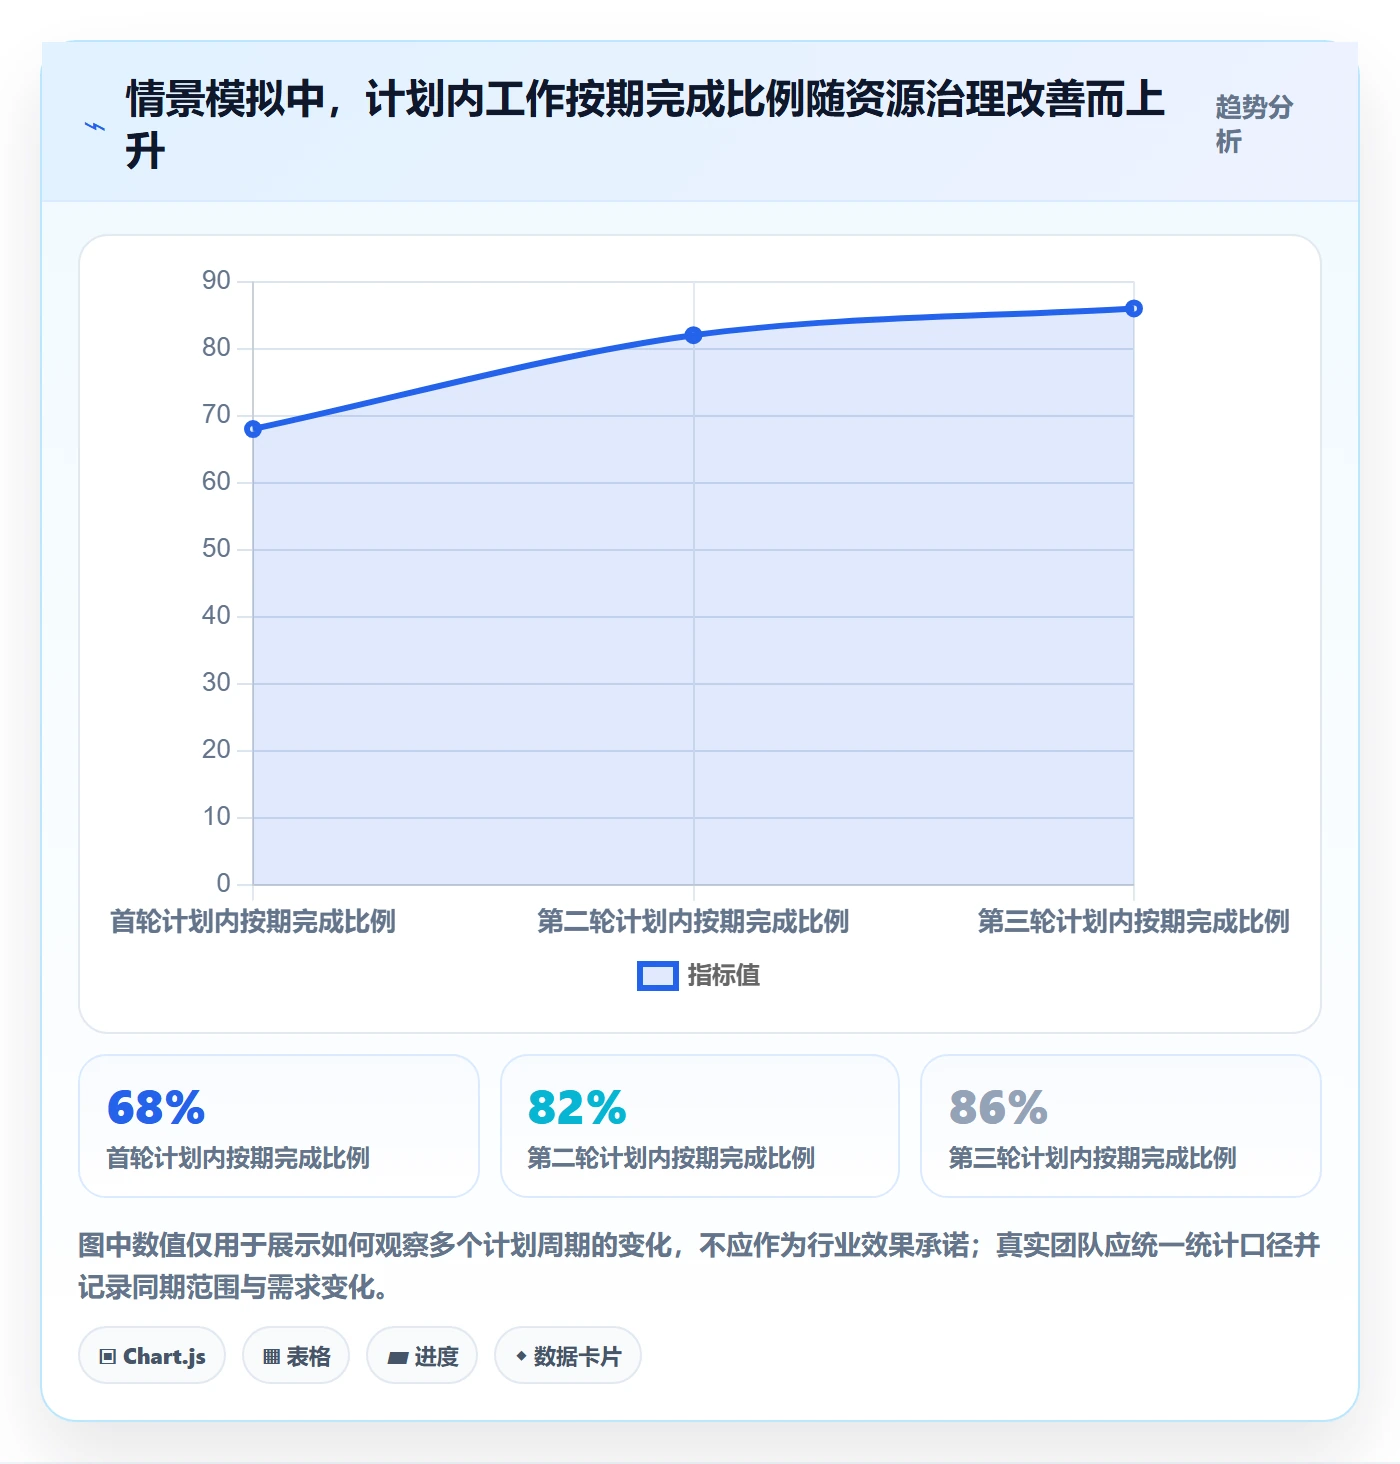1400x1464 pixels.
Task: Click the 82 data point on chart
Action: tap(693, 335)
